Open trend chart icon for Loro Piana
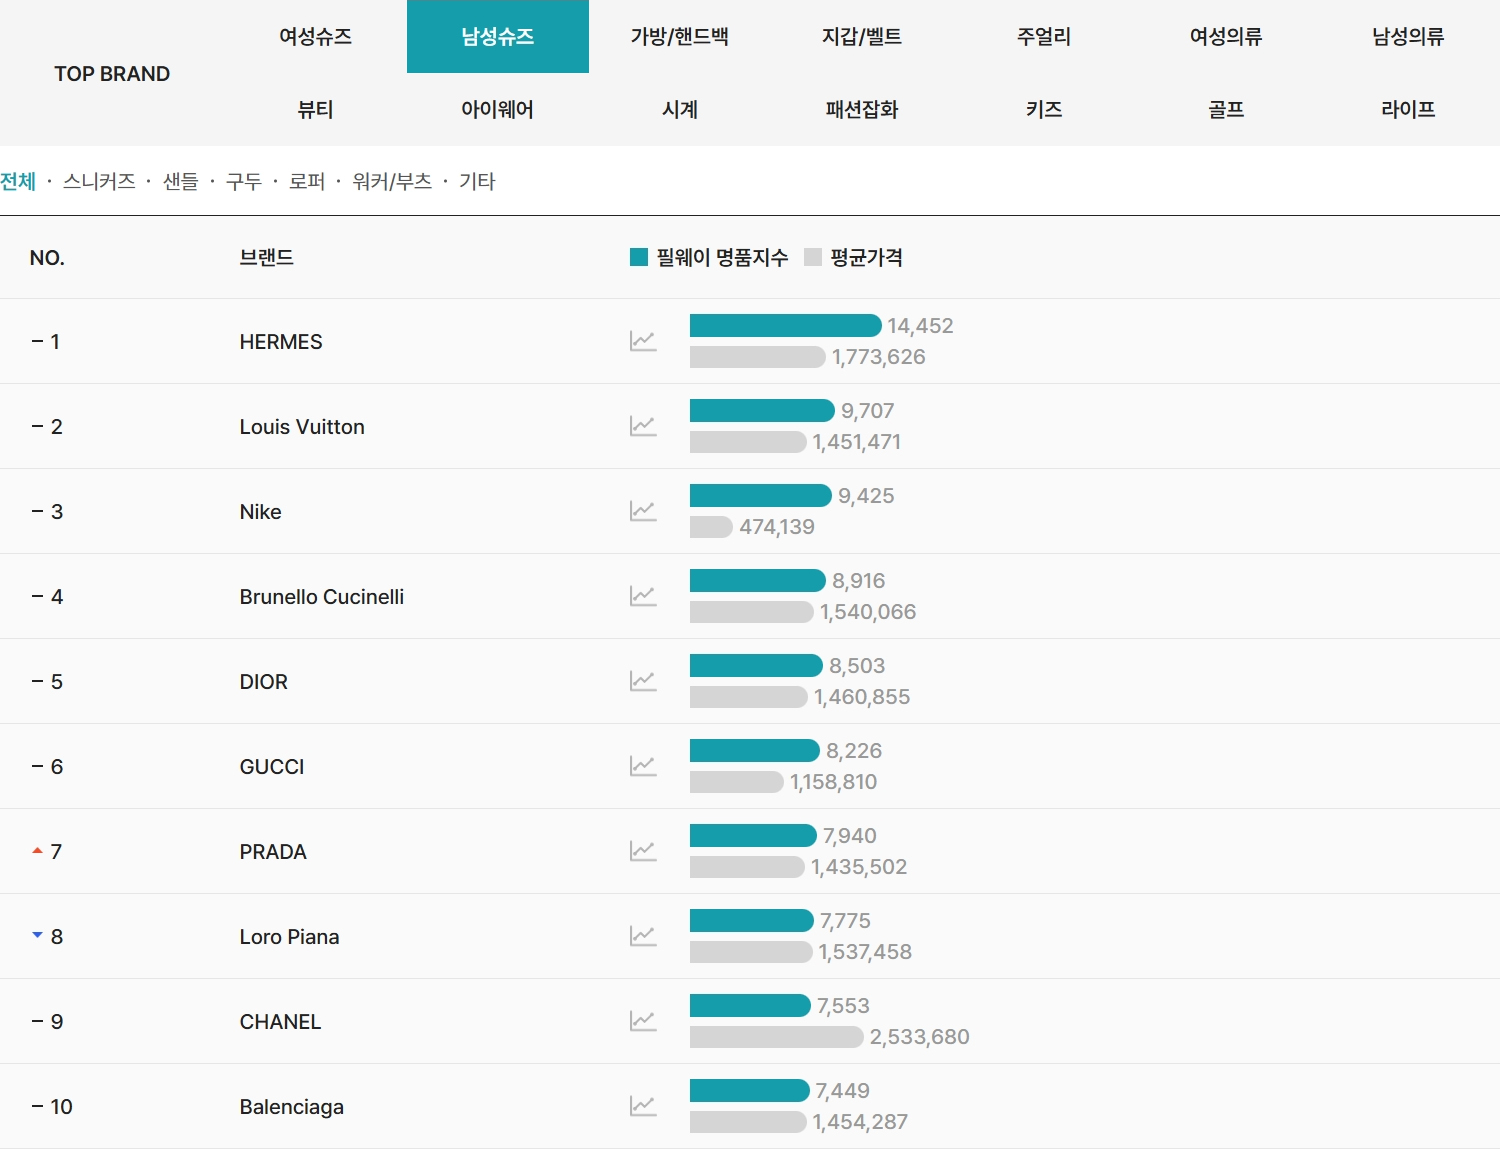 tap(643, 936)
